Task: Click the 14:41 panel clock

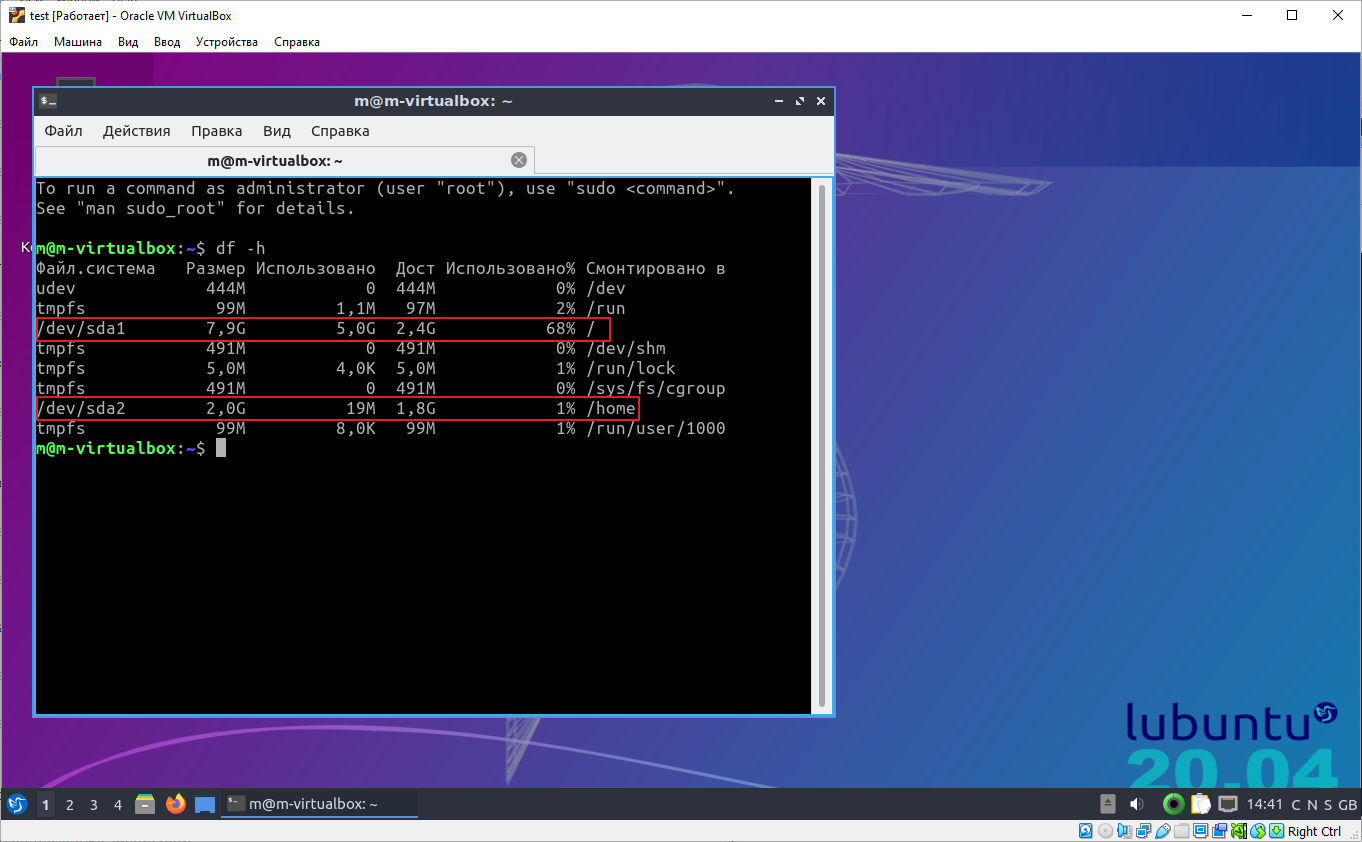Action: coord(1265,804)
